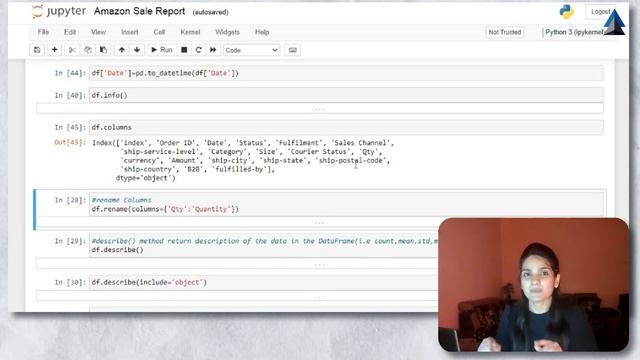Interrupt the kernel with stop icon
This screenshot has width=640, height=360.
coord(184,50)
